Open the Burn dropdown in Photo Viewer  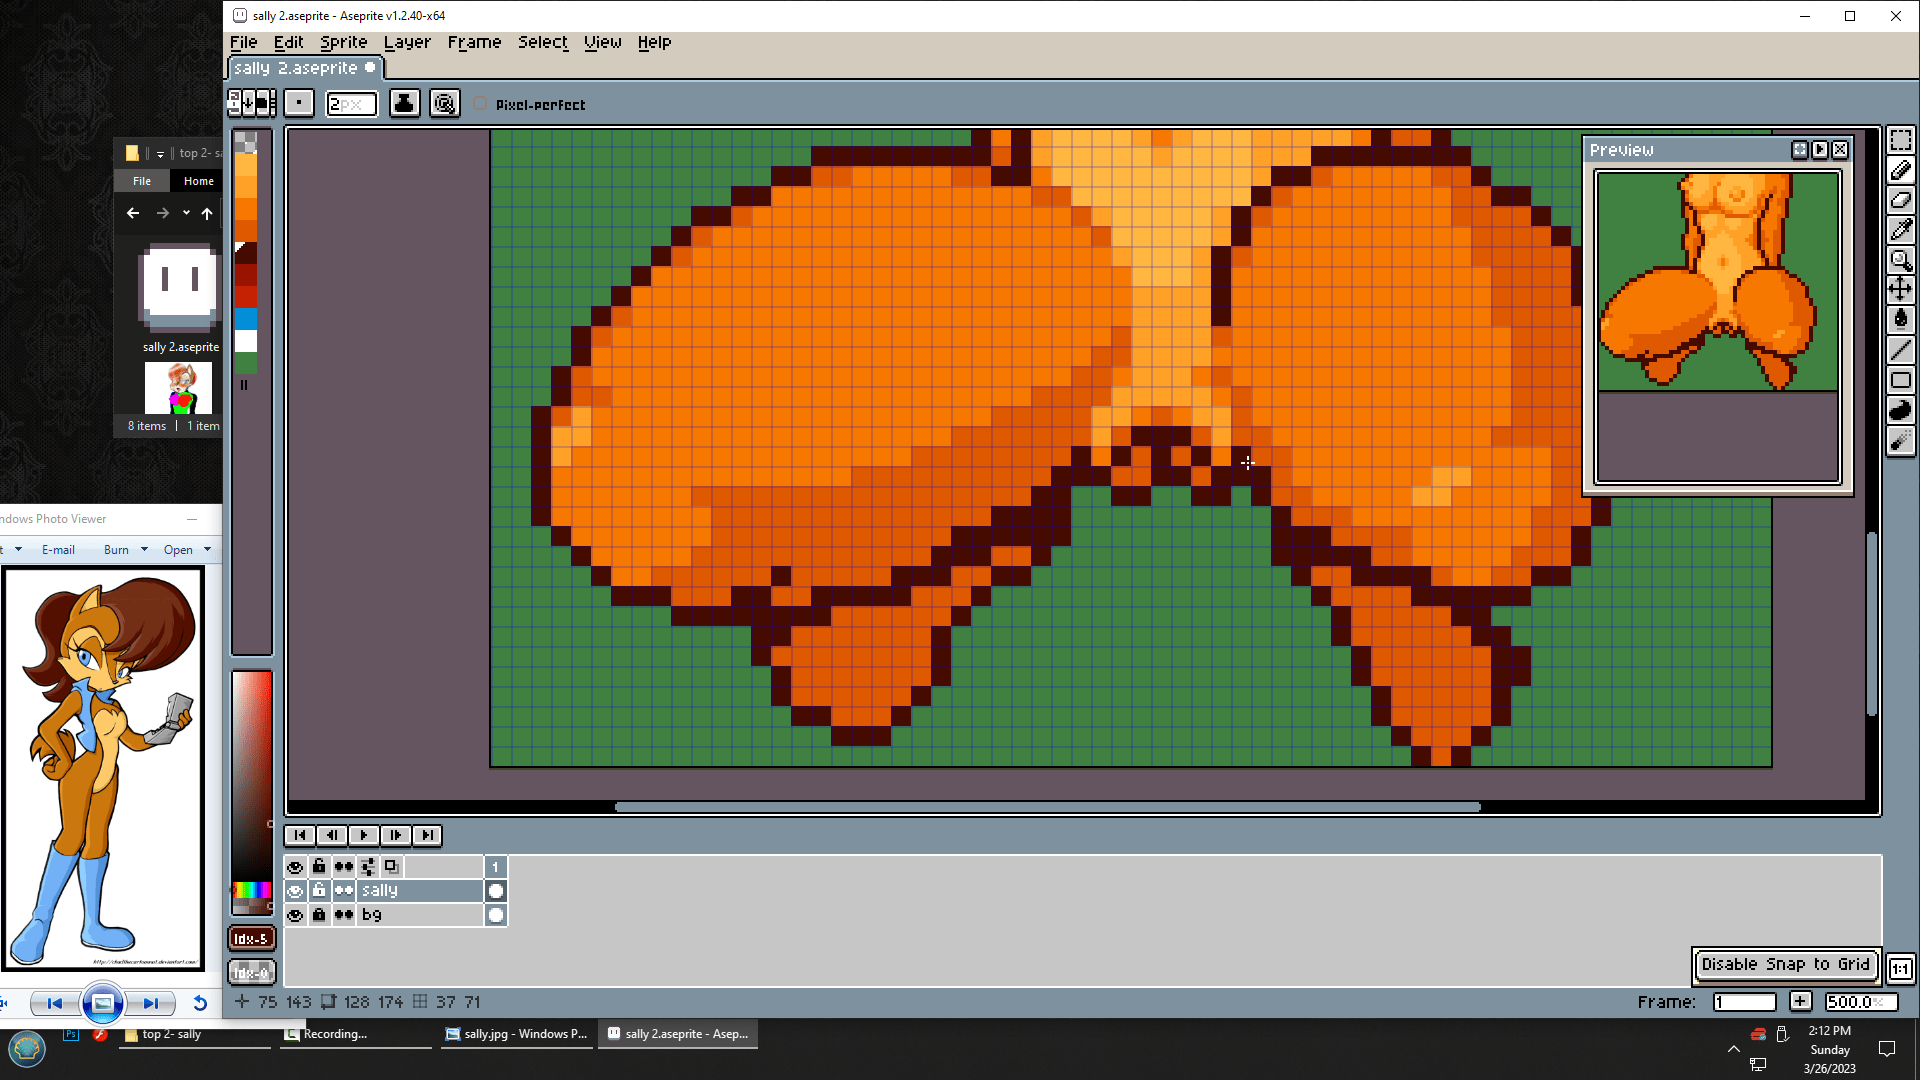click(144, 549)
